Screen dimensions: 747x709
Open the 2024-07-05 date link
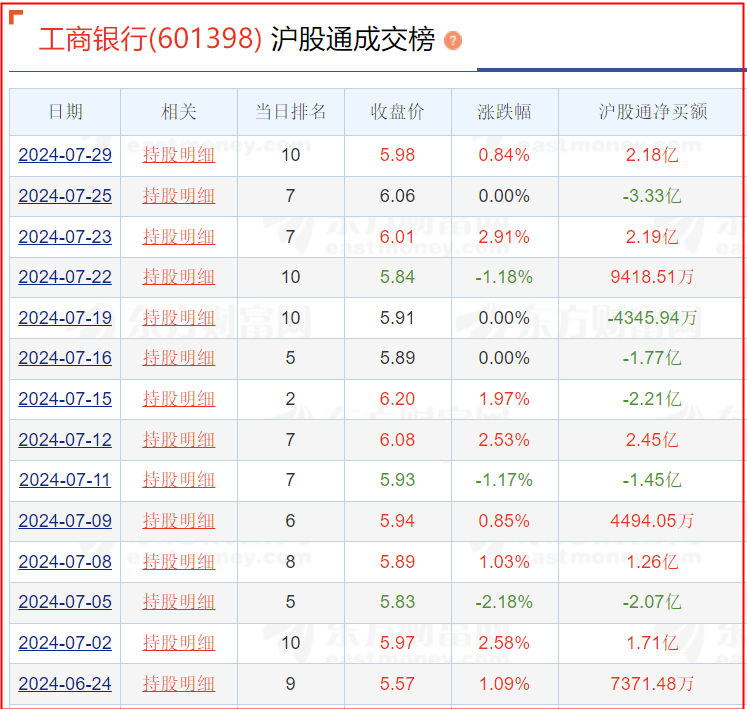[65, 602]
